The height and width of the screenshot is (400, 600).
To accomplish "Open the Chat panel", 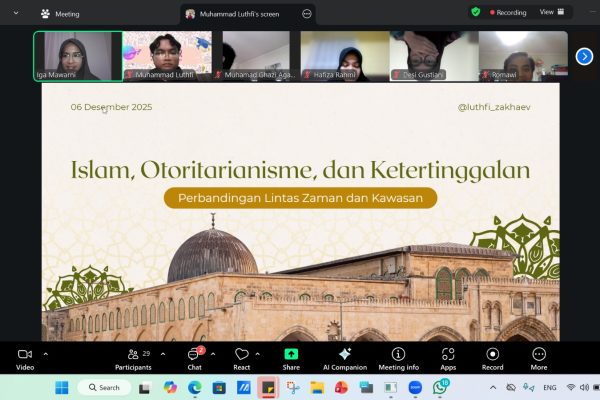I will 193,358.
